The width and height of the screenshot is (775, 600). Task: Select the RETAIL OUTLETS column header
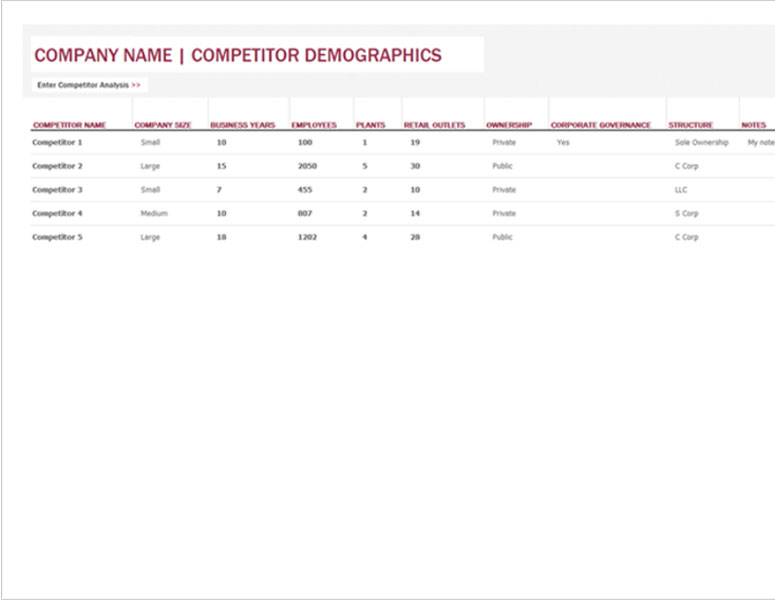coord(434,126)
